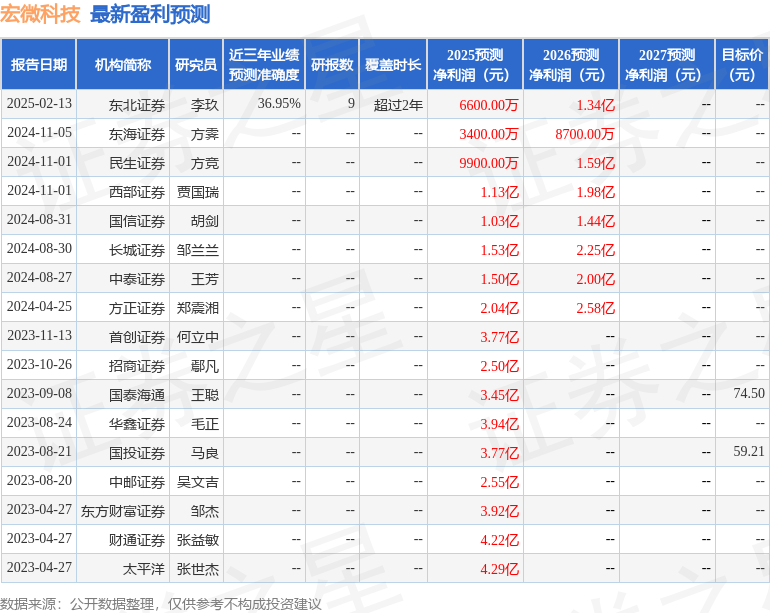The image size is (770, 613).
Task: Click the 3400.00万 profit forecast
Action: pyautogui.click(x=489, y=134)
